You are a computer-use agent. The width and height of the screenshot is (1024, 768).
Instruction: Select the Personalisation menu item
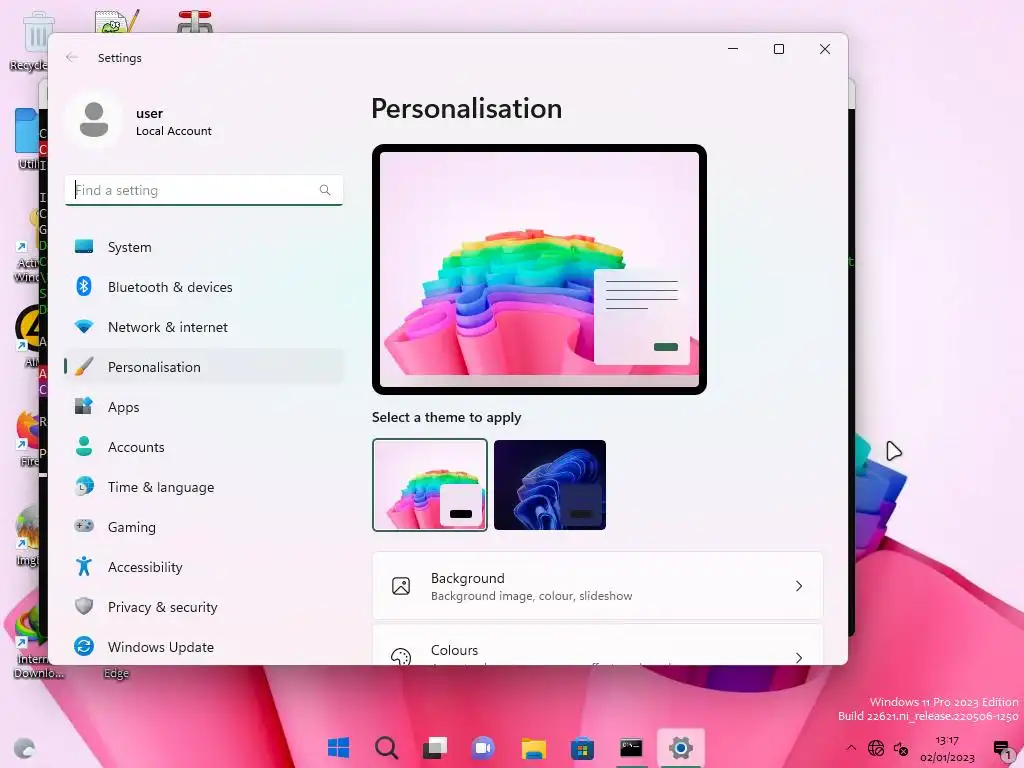204,366
